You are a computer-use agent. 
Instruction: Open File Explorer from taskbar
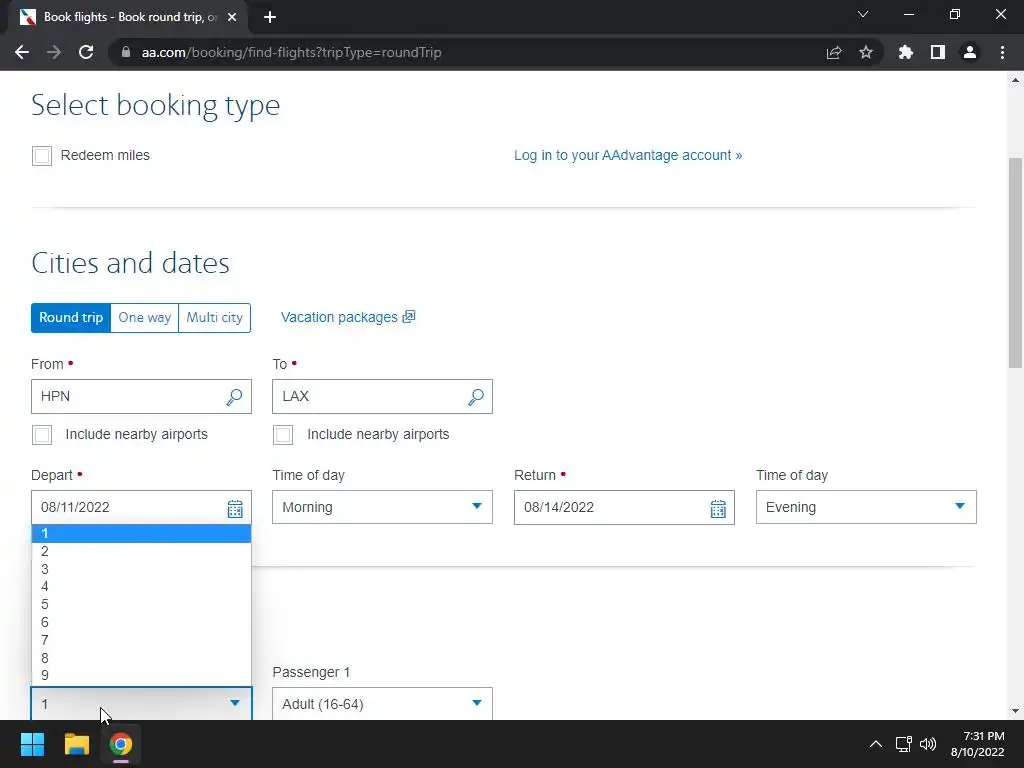(x=76, y=744)
